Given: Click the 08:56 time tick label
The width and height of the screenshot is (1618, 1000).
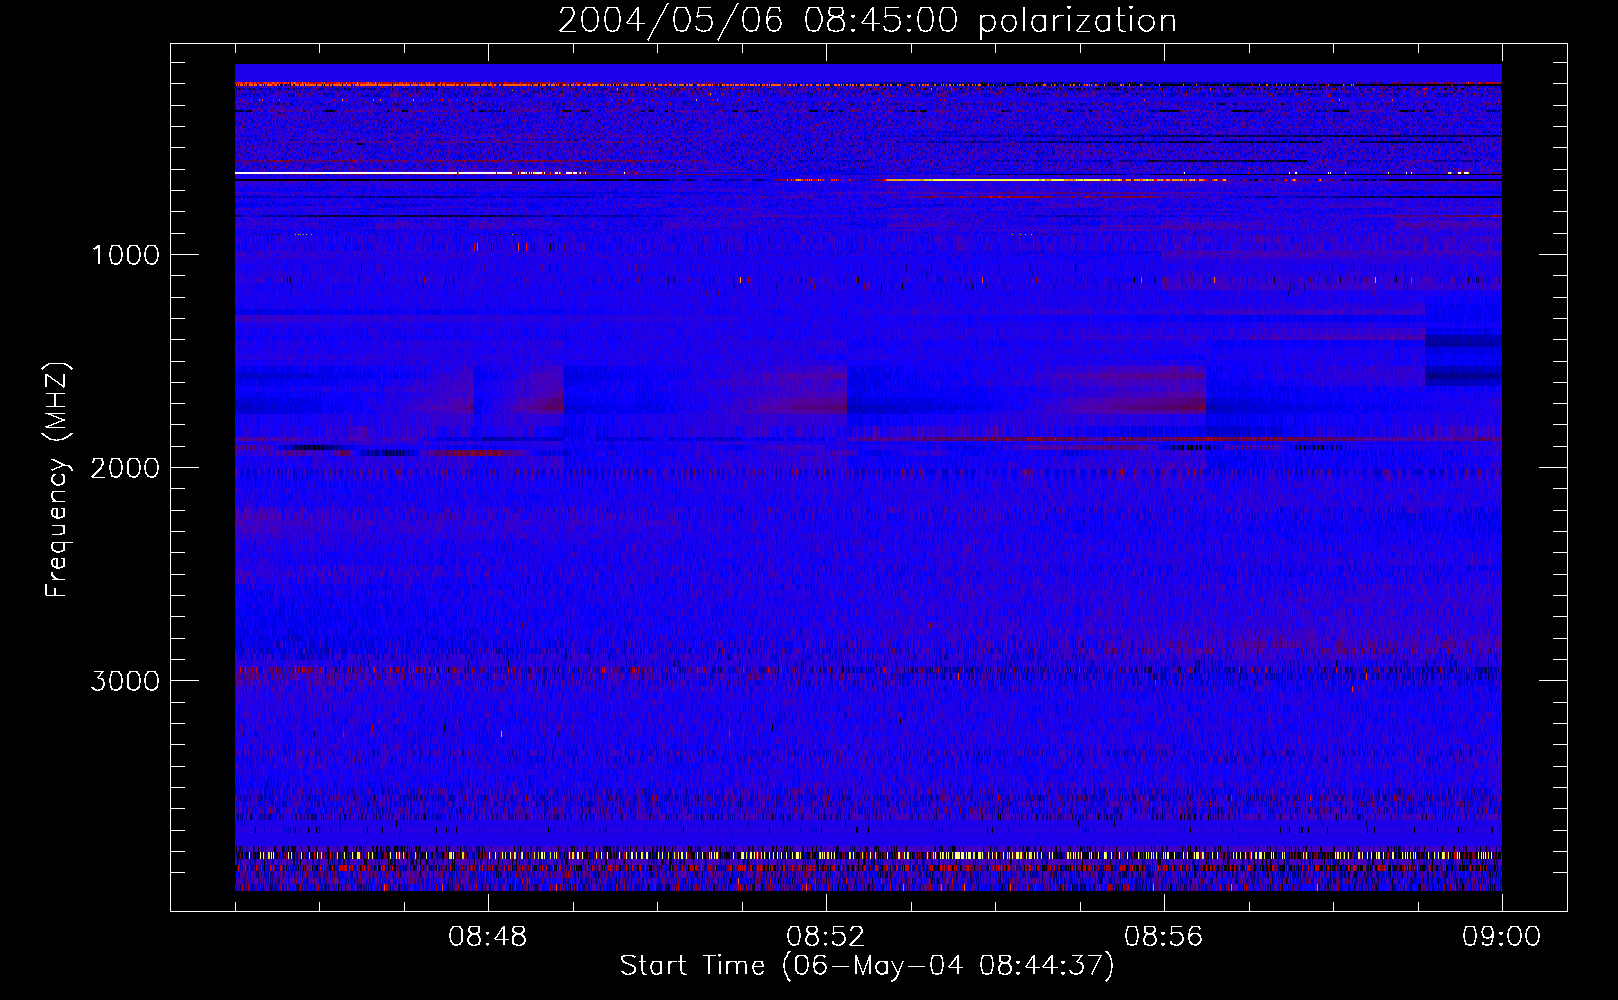Looking at the screenshot, I should [x=1163, y=937].
